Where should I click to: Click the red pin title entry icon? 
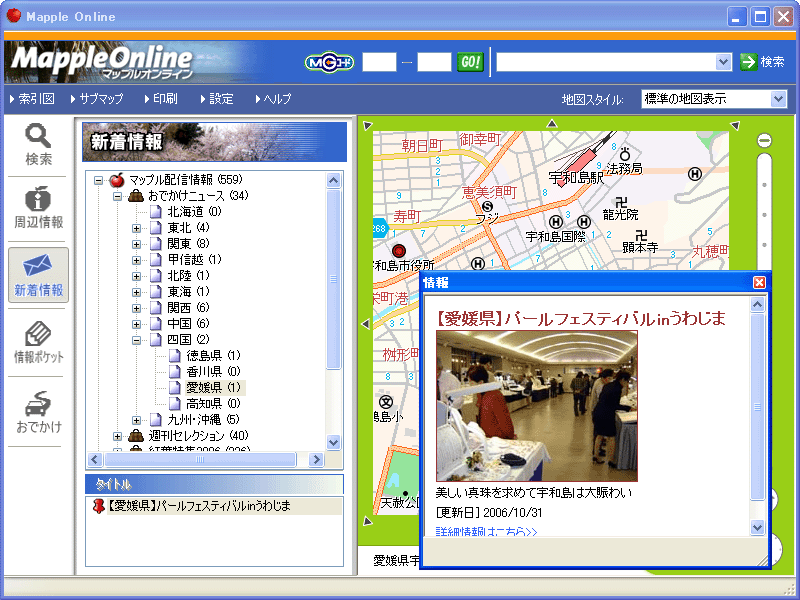pyautogui.click(x=98, y=506)
